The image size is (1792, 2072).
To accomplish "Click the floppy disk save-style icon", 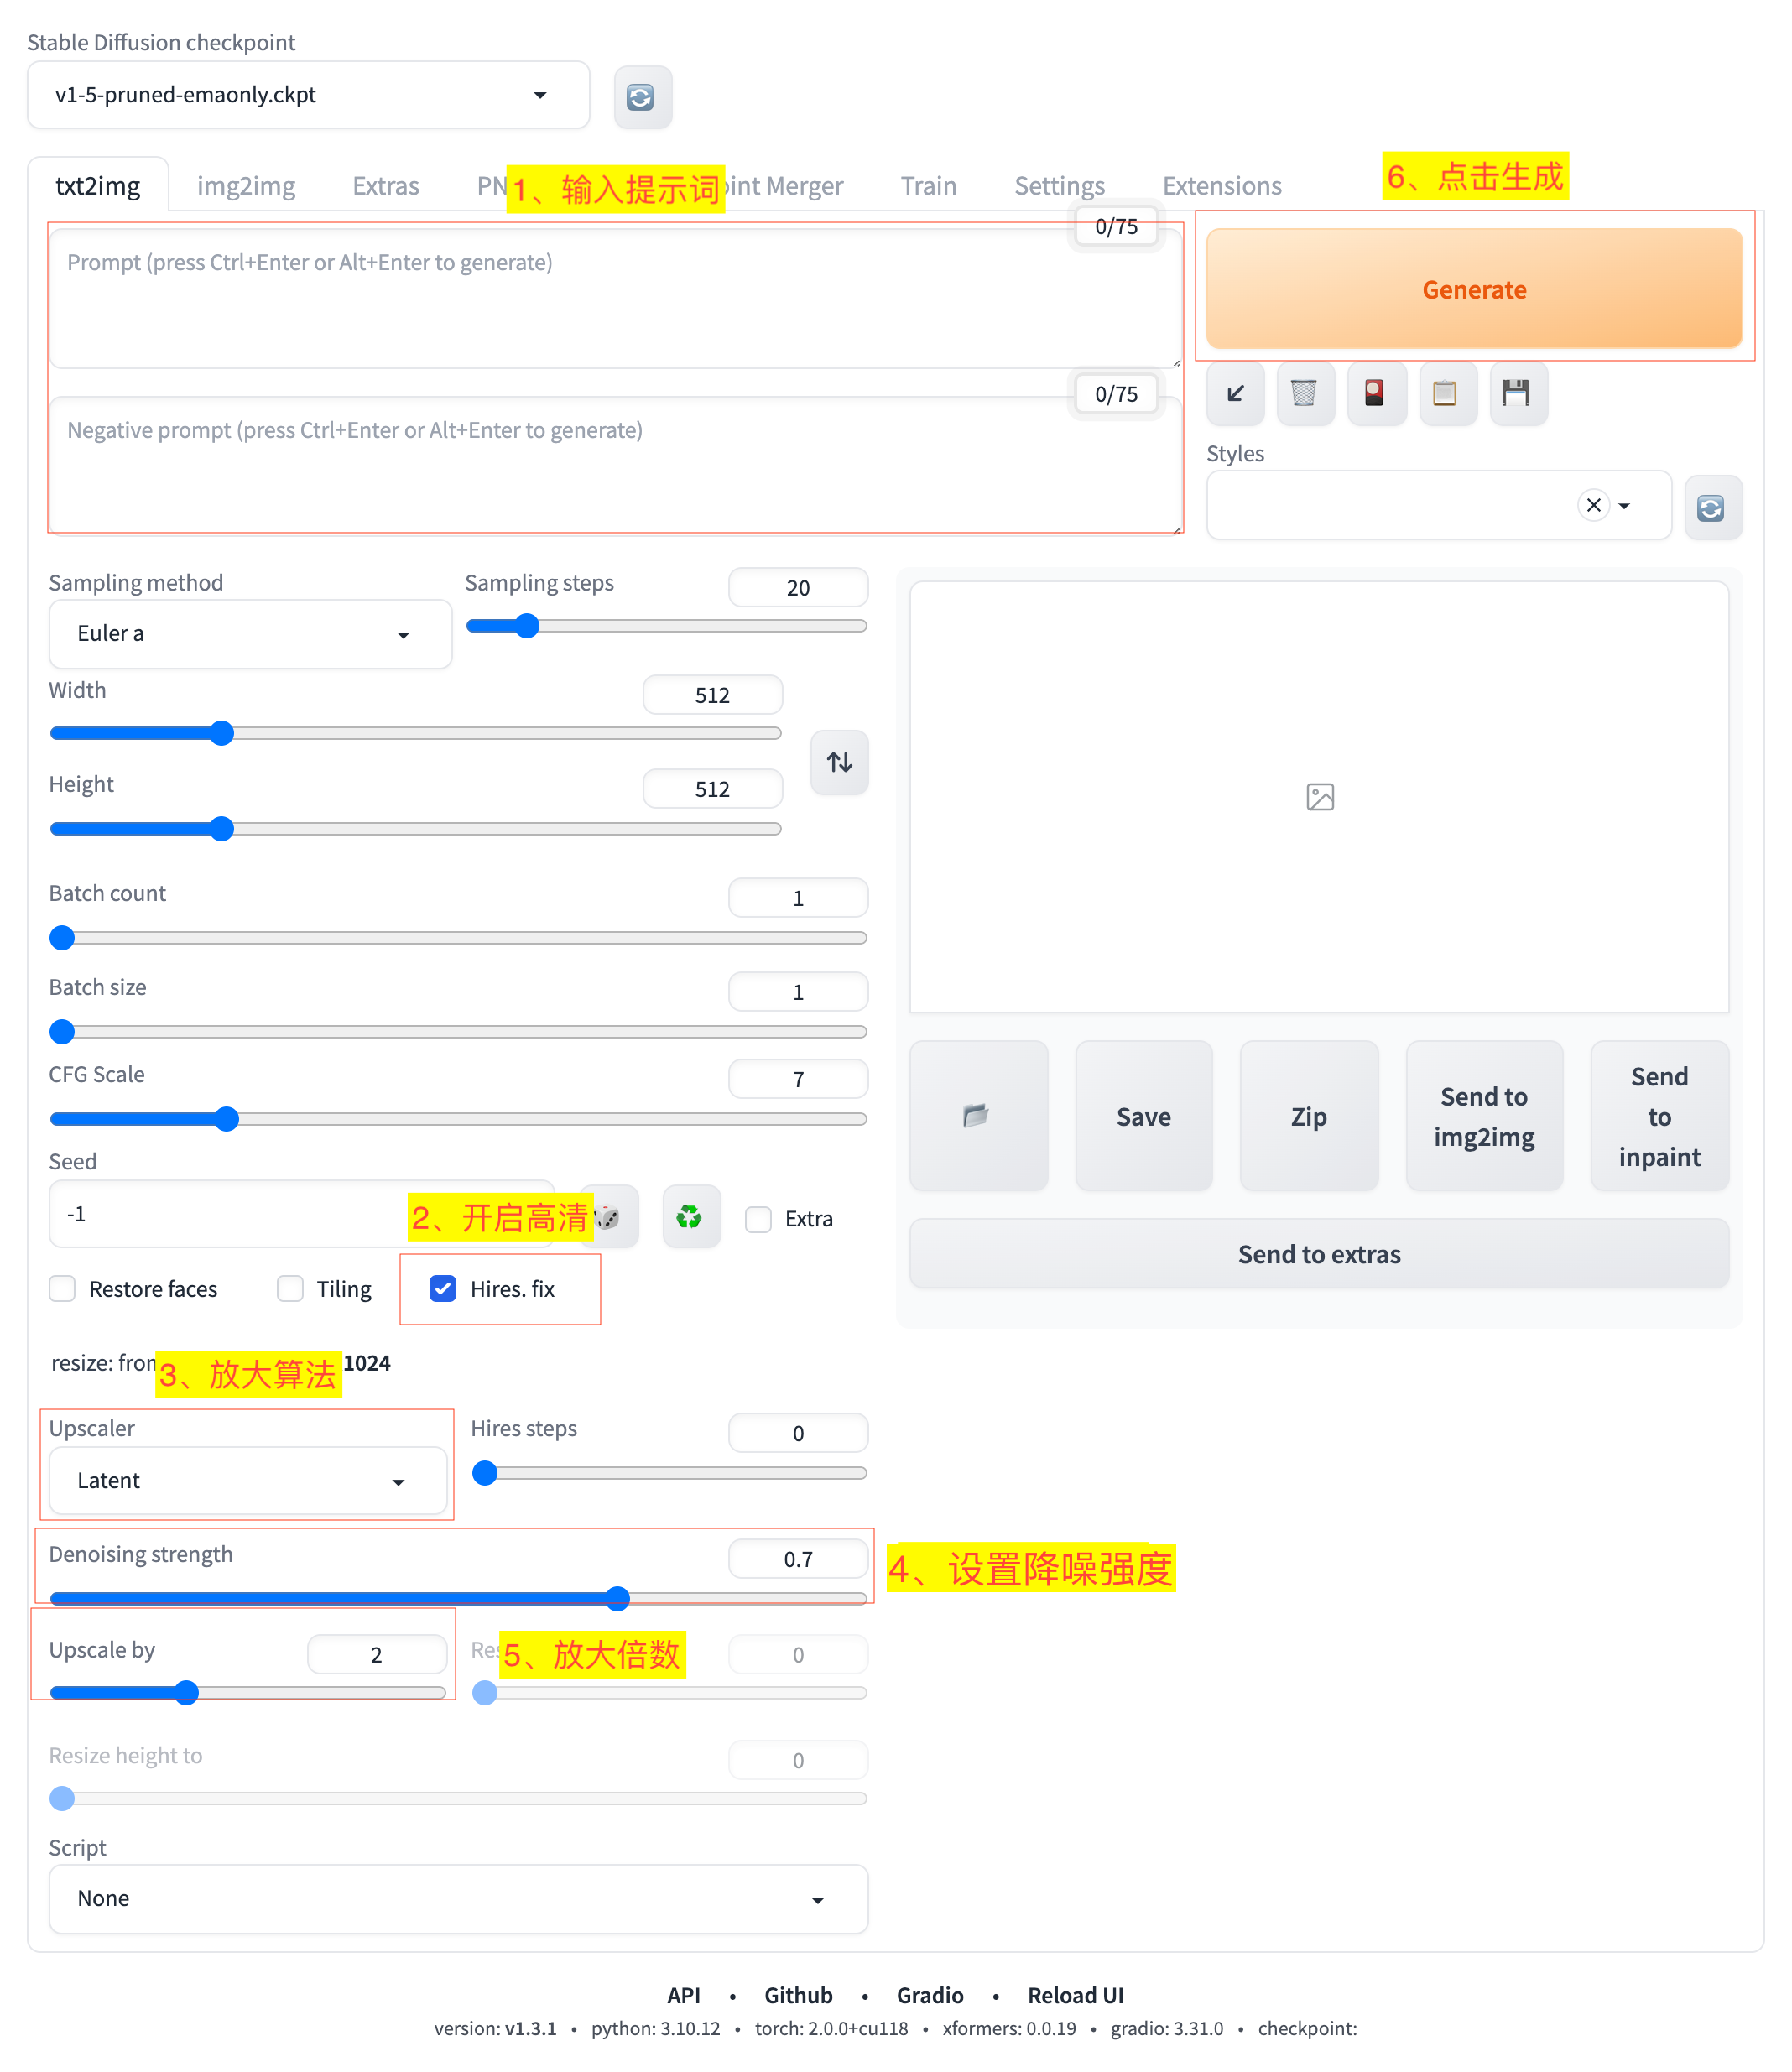I will 1516,393.
